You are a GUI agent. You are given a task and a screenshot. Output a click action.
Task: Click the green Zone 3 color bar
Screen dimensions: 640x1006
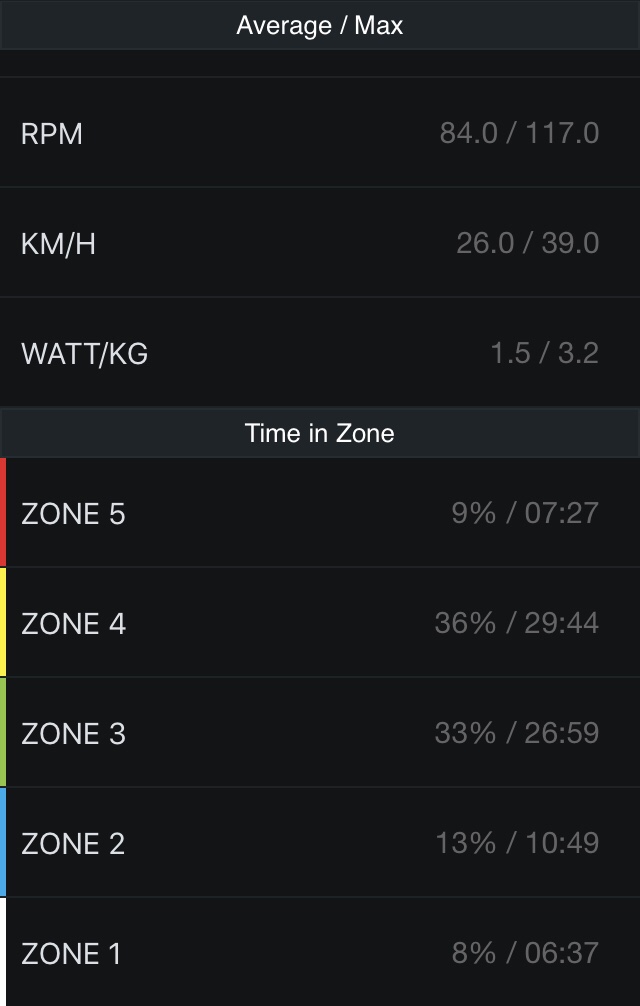pos(3,732)
